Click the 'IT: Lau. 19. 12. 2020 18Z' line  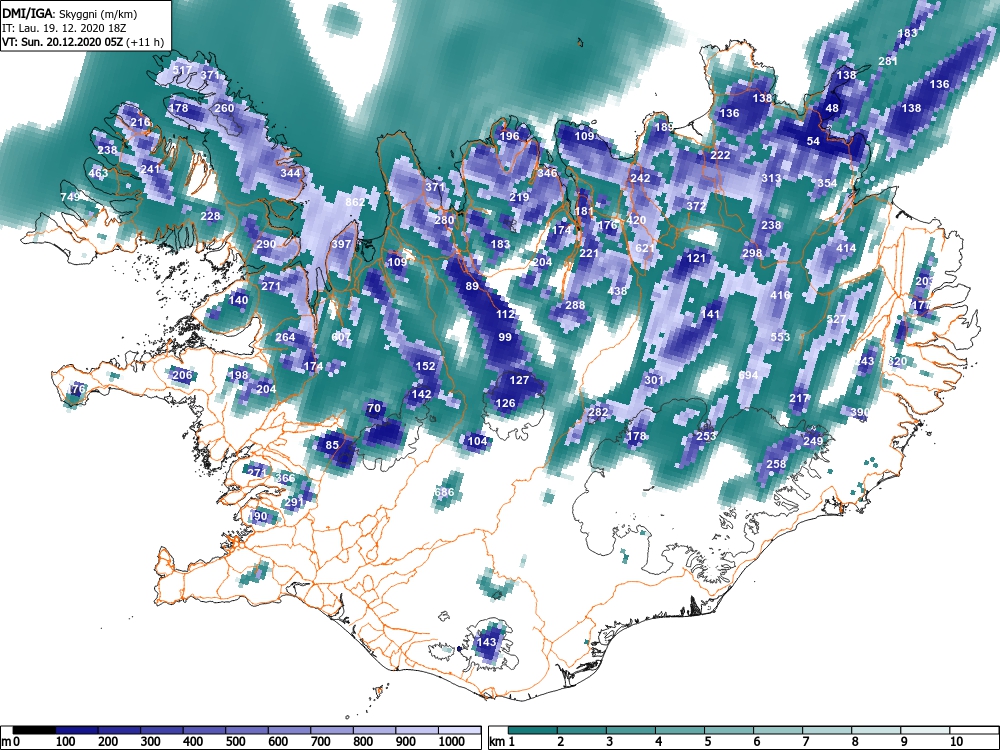pyautogui.click(x=64, y=28)
